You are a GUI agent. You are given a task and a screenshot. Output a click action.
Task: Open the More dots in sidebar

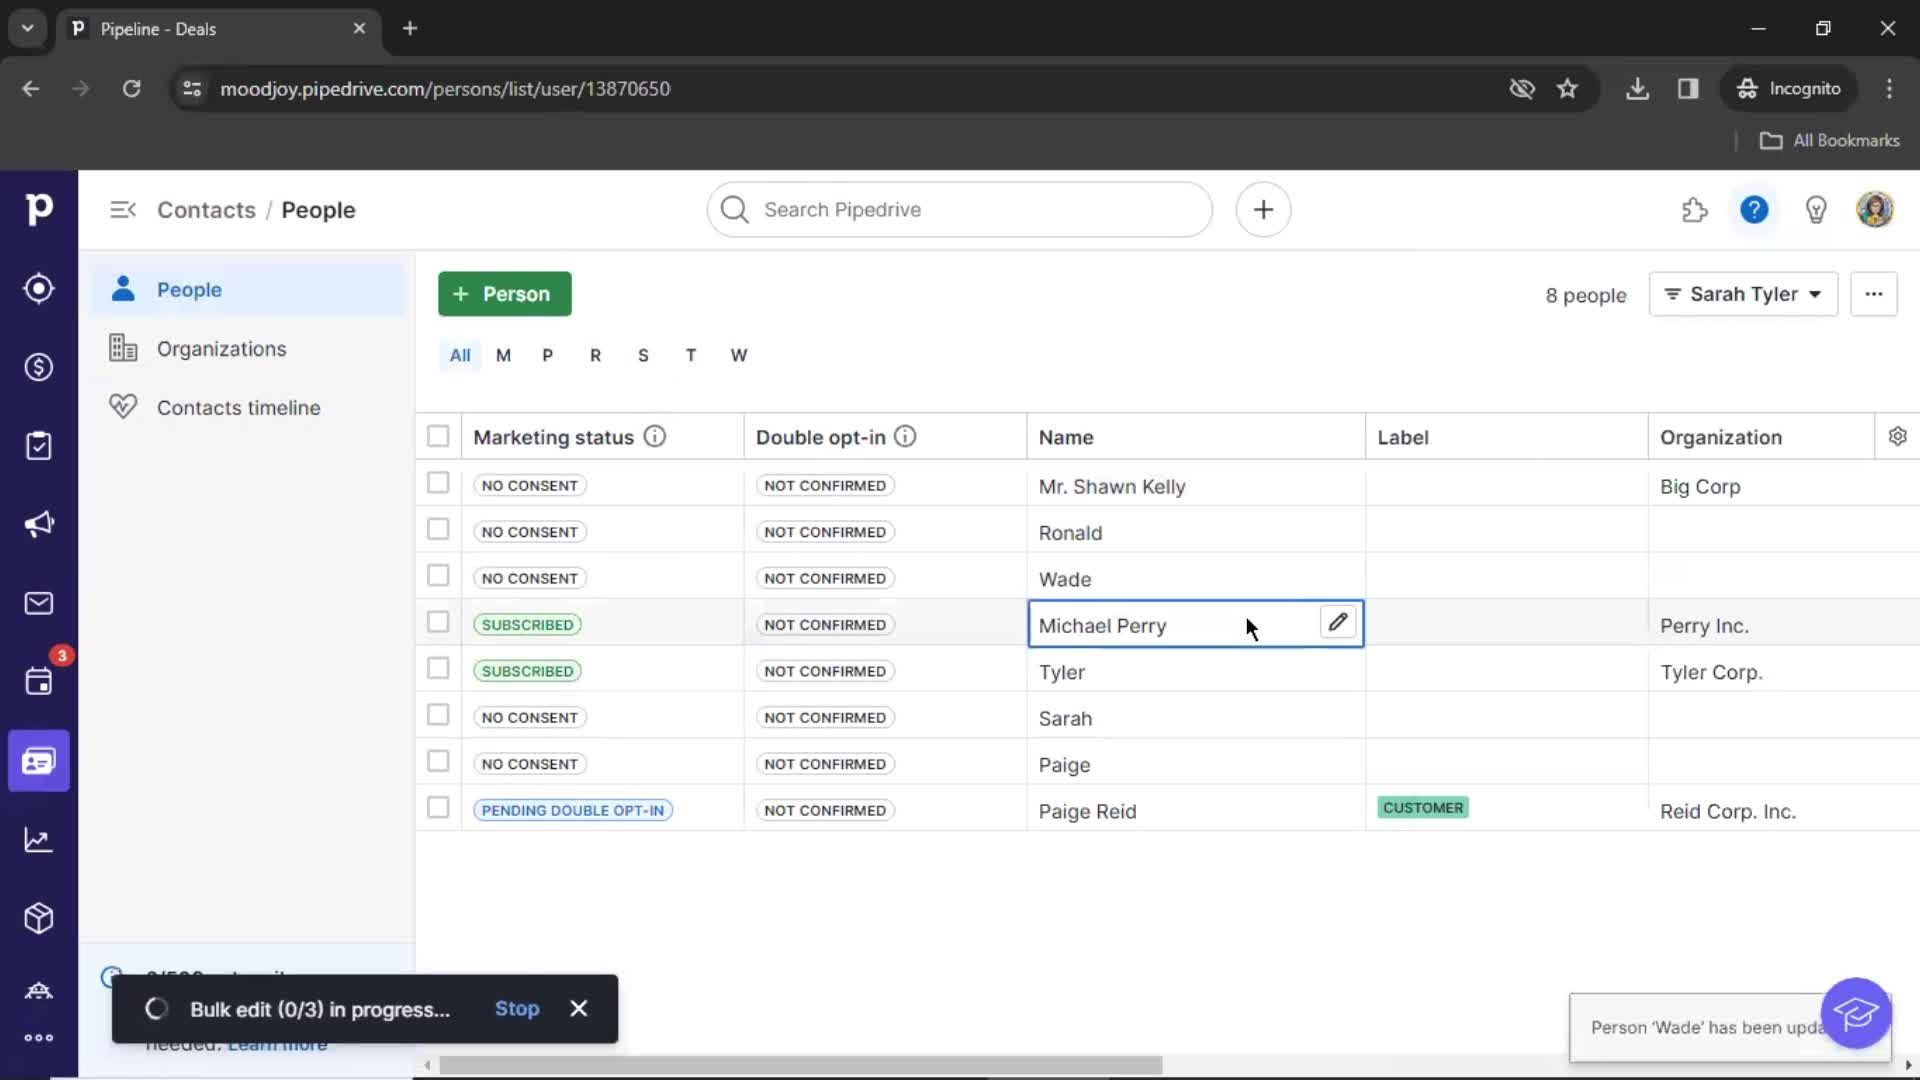(38, 1038)
